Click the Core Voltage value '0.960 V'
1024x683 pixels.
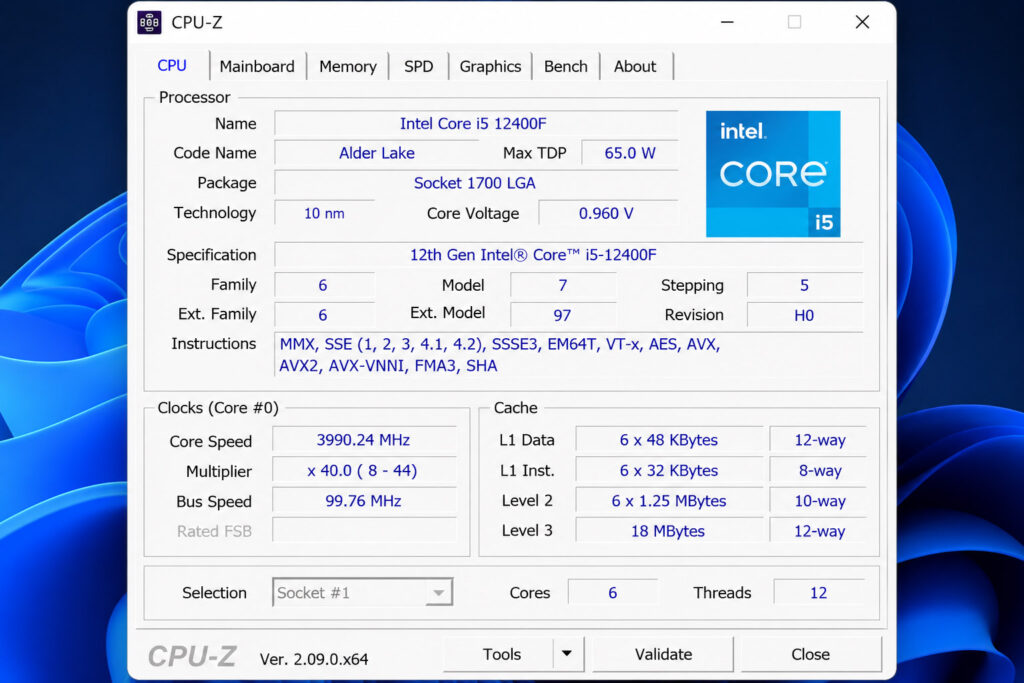click(x=606, y=213)
